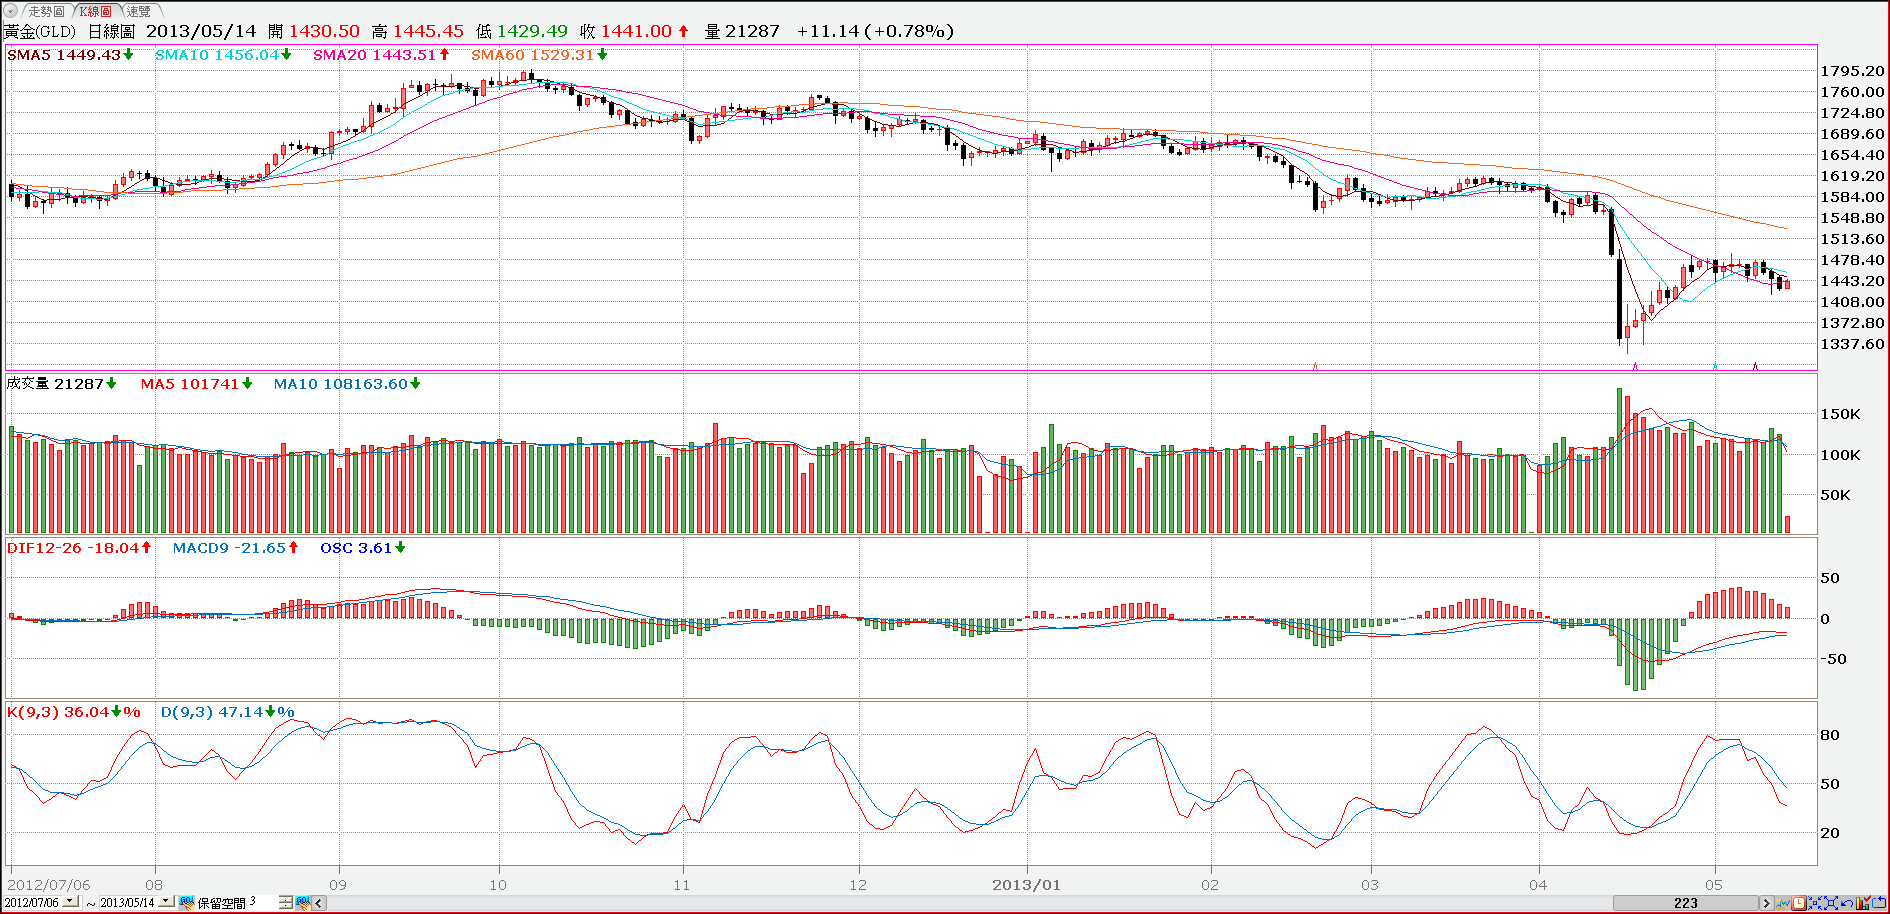Click the 150K volume axis label
1890x914 pixels.
(1840, 414)
